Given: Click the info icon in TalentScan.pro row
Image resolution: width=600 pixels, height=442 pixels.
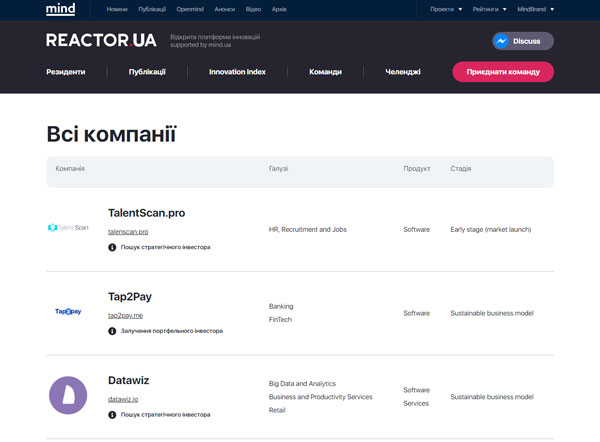Looking at the screenshot, I should (112, 247).
